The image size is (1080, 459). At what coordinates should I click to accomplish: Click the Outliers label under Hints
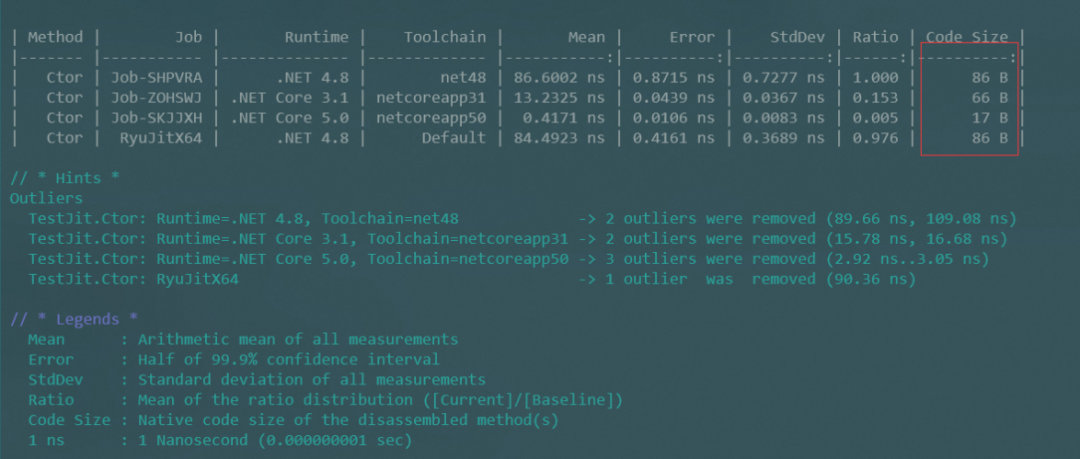pyautogui.click(x=46, y=198)
